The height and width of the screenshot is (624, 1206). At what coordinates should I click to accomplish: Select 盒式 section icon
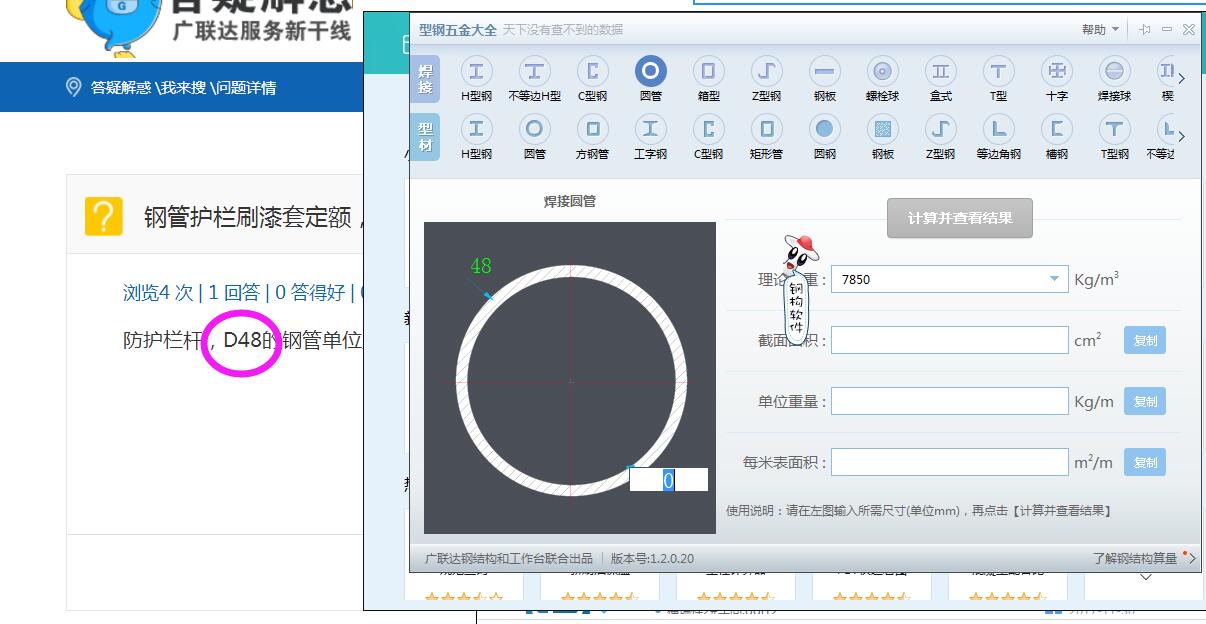click(941, 79)
